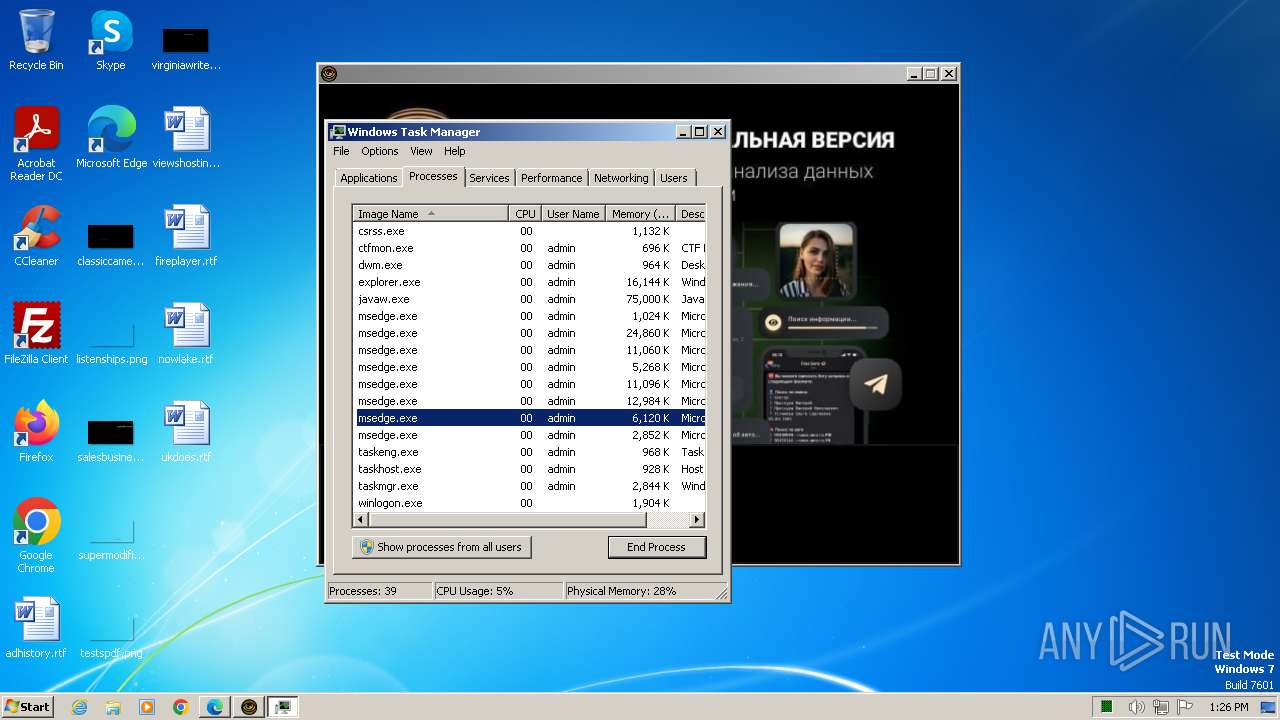Viewport: 1280px width, 720px height.
Task: Launch Skype from the desktop
Action: pos(110,40)
